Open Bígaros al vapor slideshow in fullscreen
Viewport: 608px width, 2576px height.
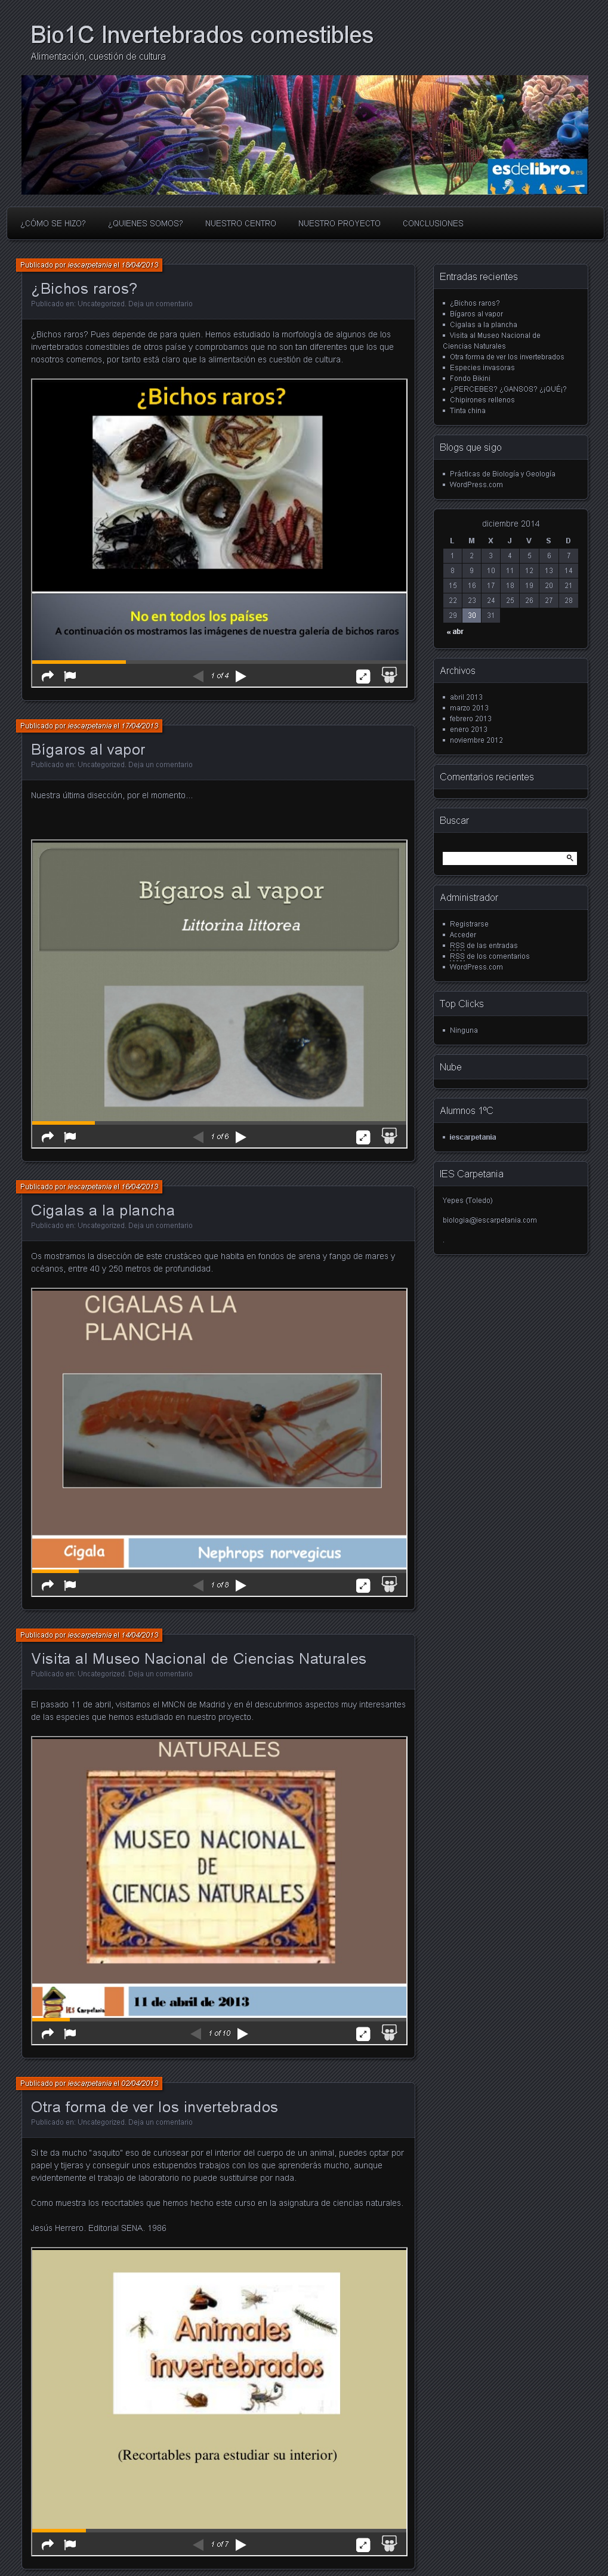(363, 1137)
